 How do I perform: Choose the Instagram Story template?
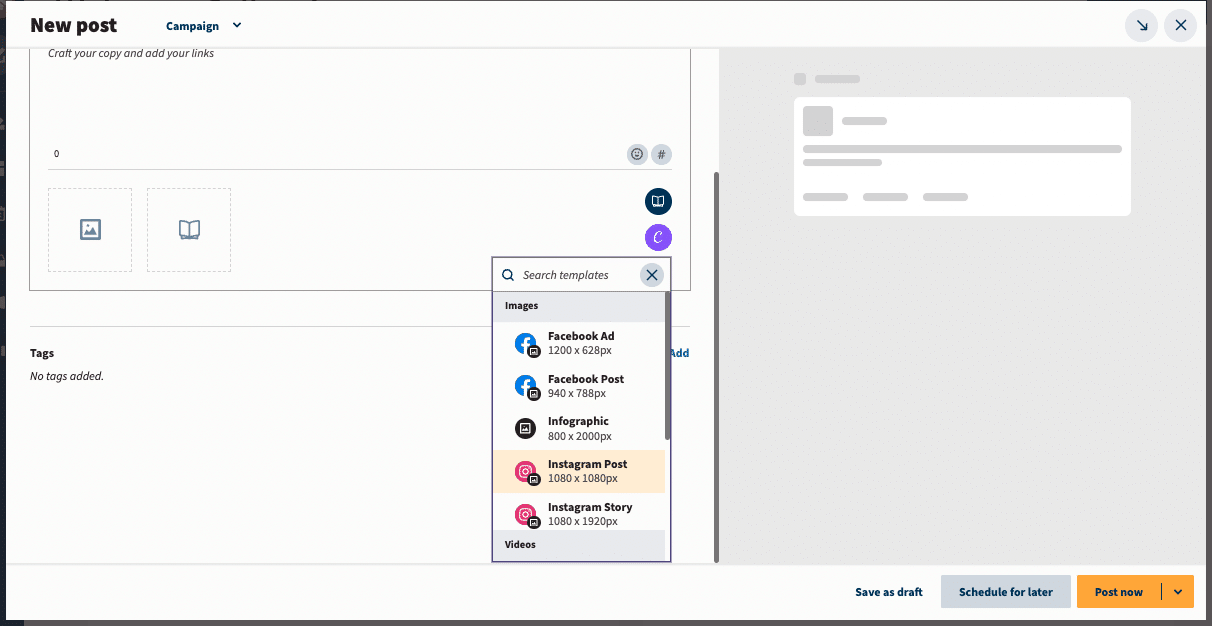[589, 514]
